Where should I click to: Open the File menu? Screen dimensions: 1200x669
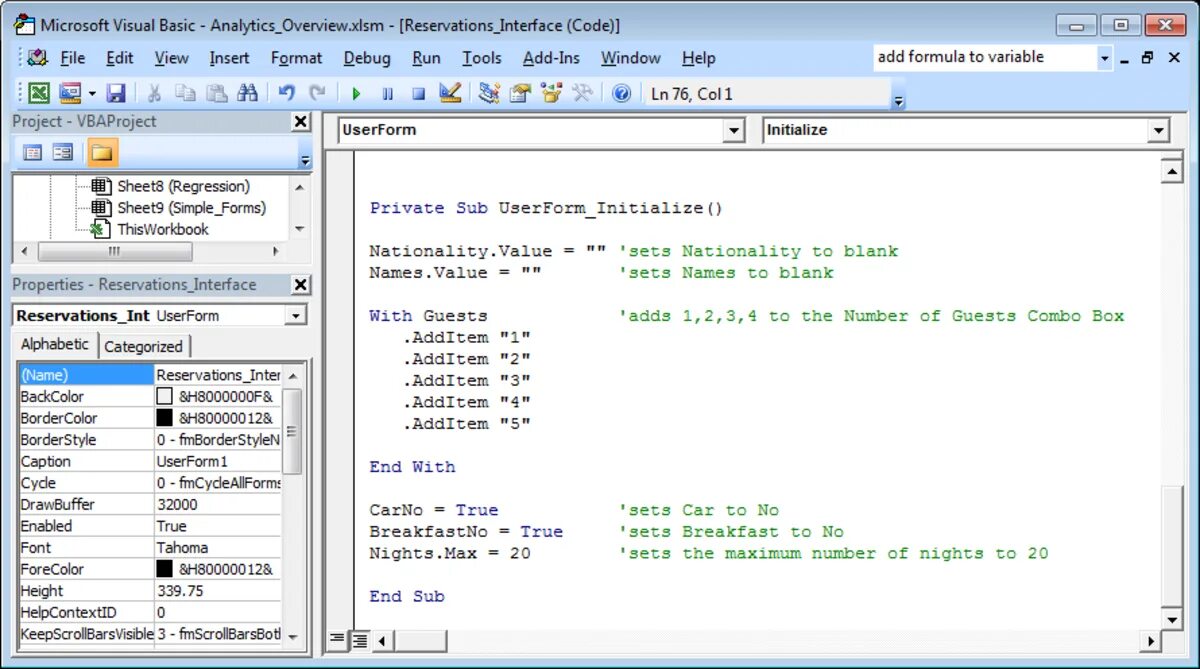(72, 58)
